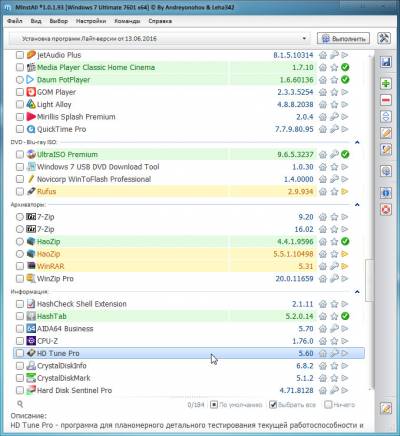Open the Выбор menu
The height and width of the screenshot is (436, 400).
59,21
